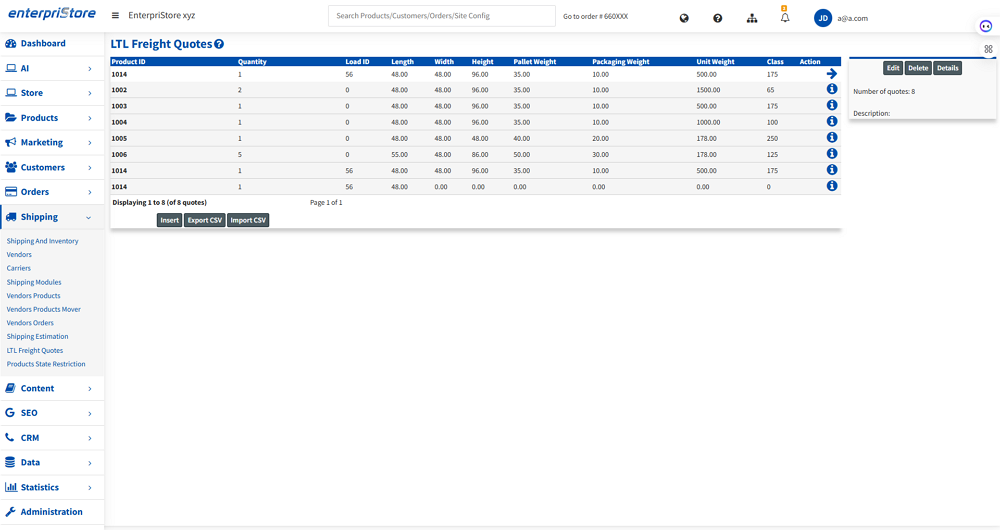Click the hamburger menu icon beside EnterpriStore xyz
Viewport: 1000px width, 530px height.
(115, 16)
